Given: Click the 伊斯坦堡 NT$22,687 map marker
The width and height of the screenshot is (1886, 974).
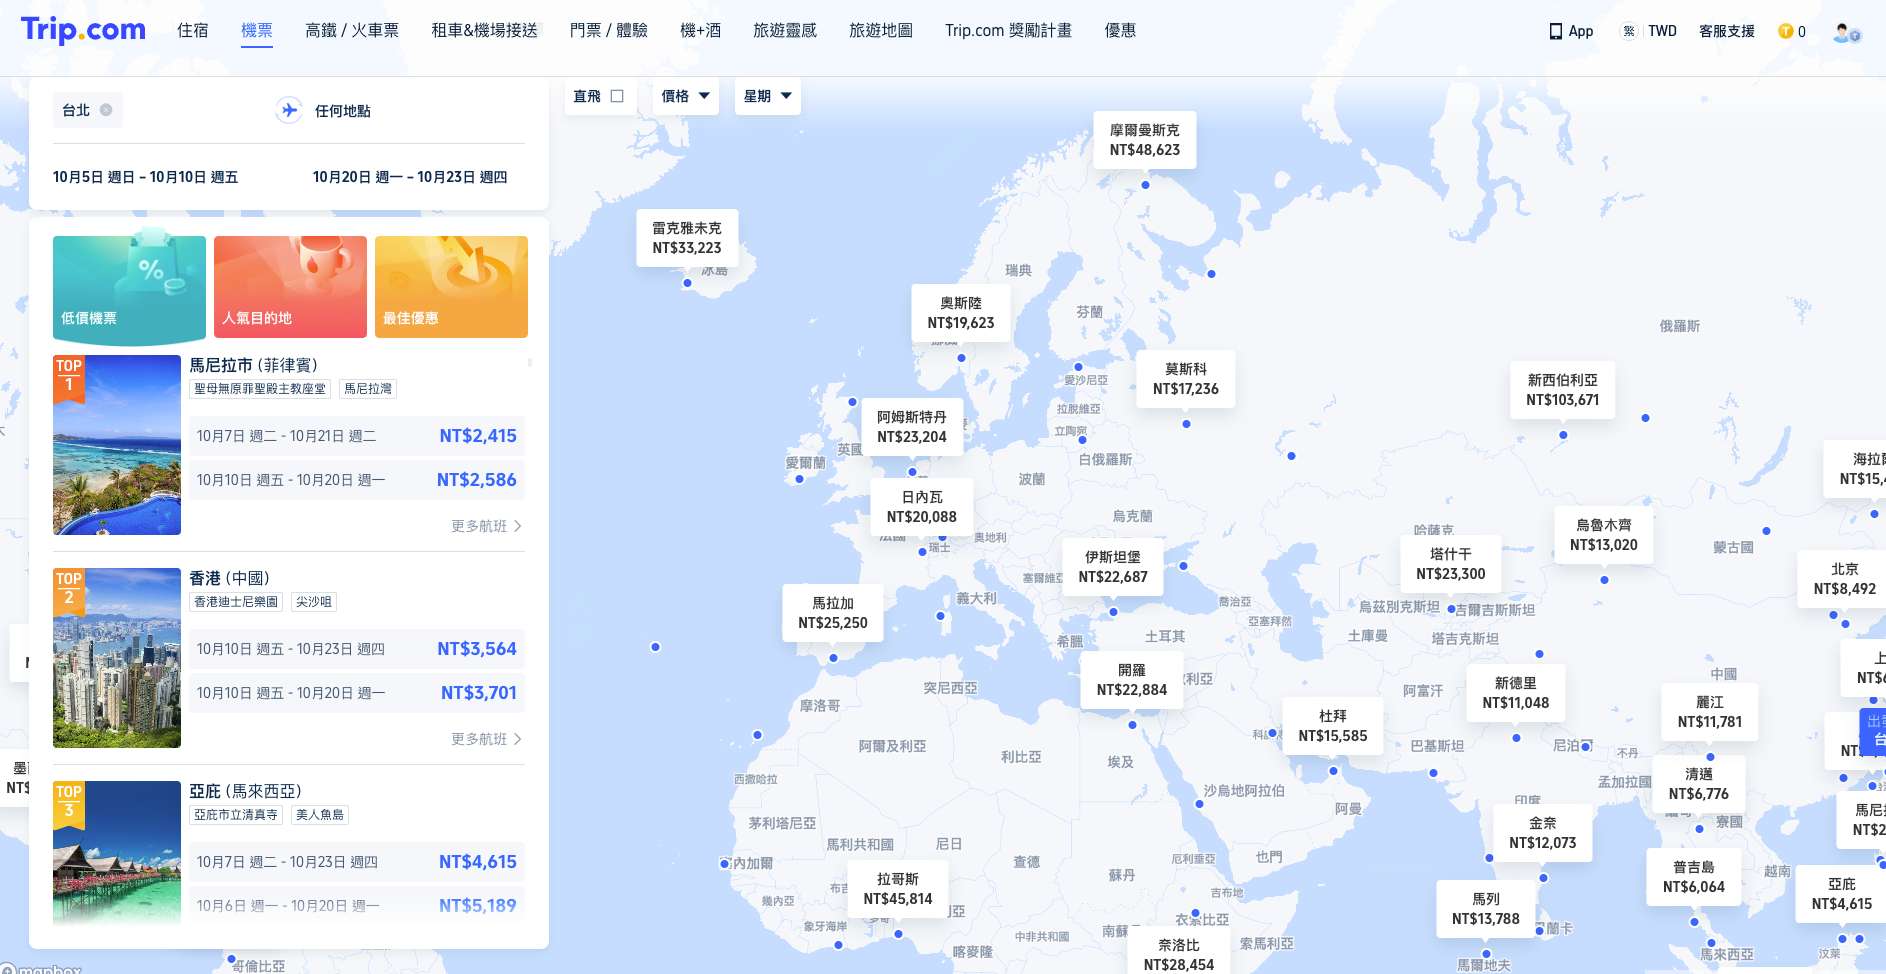Looking at the screenshot, I should point(1113,567).
